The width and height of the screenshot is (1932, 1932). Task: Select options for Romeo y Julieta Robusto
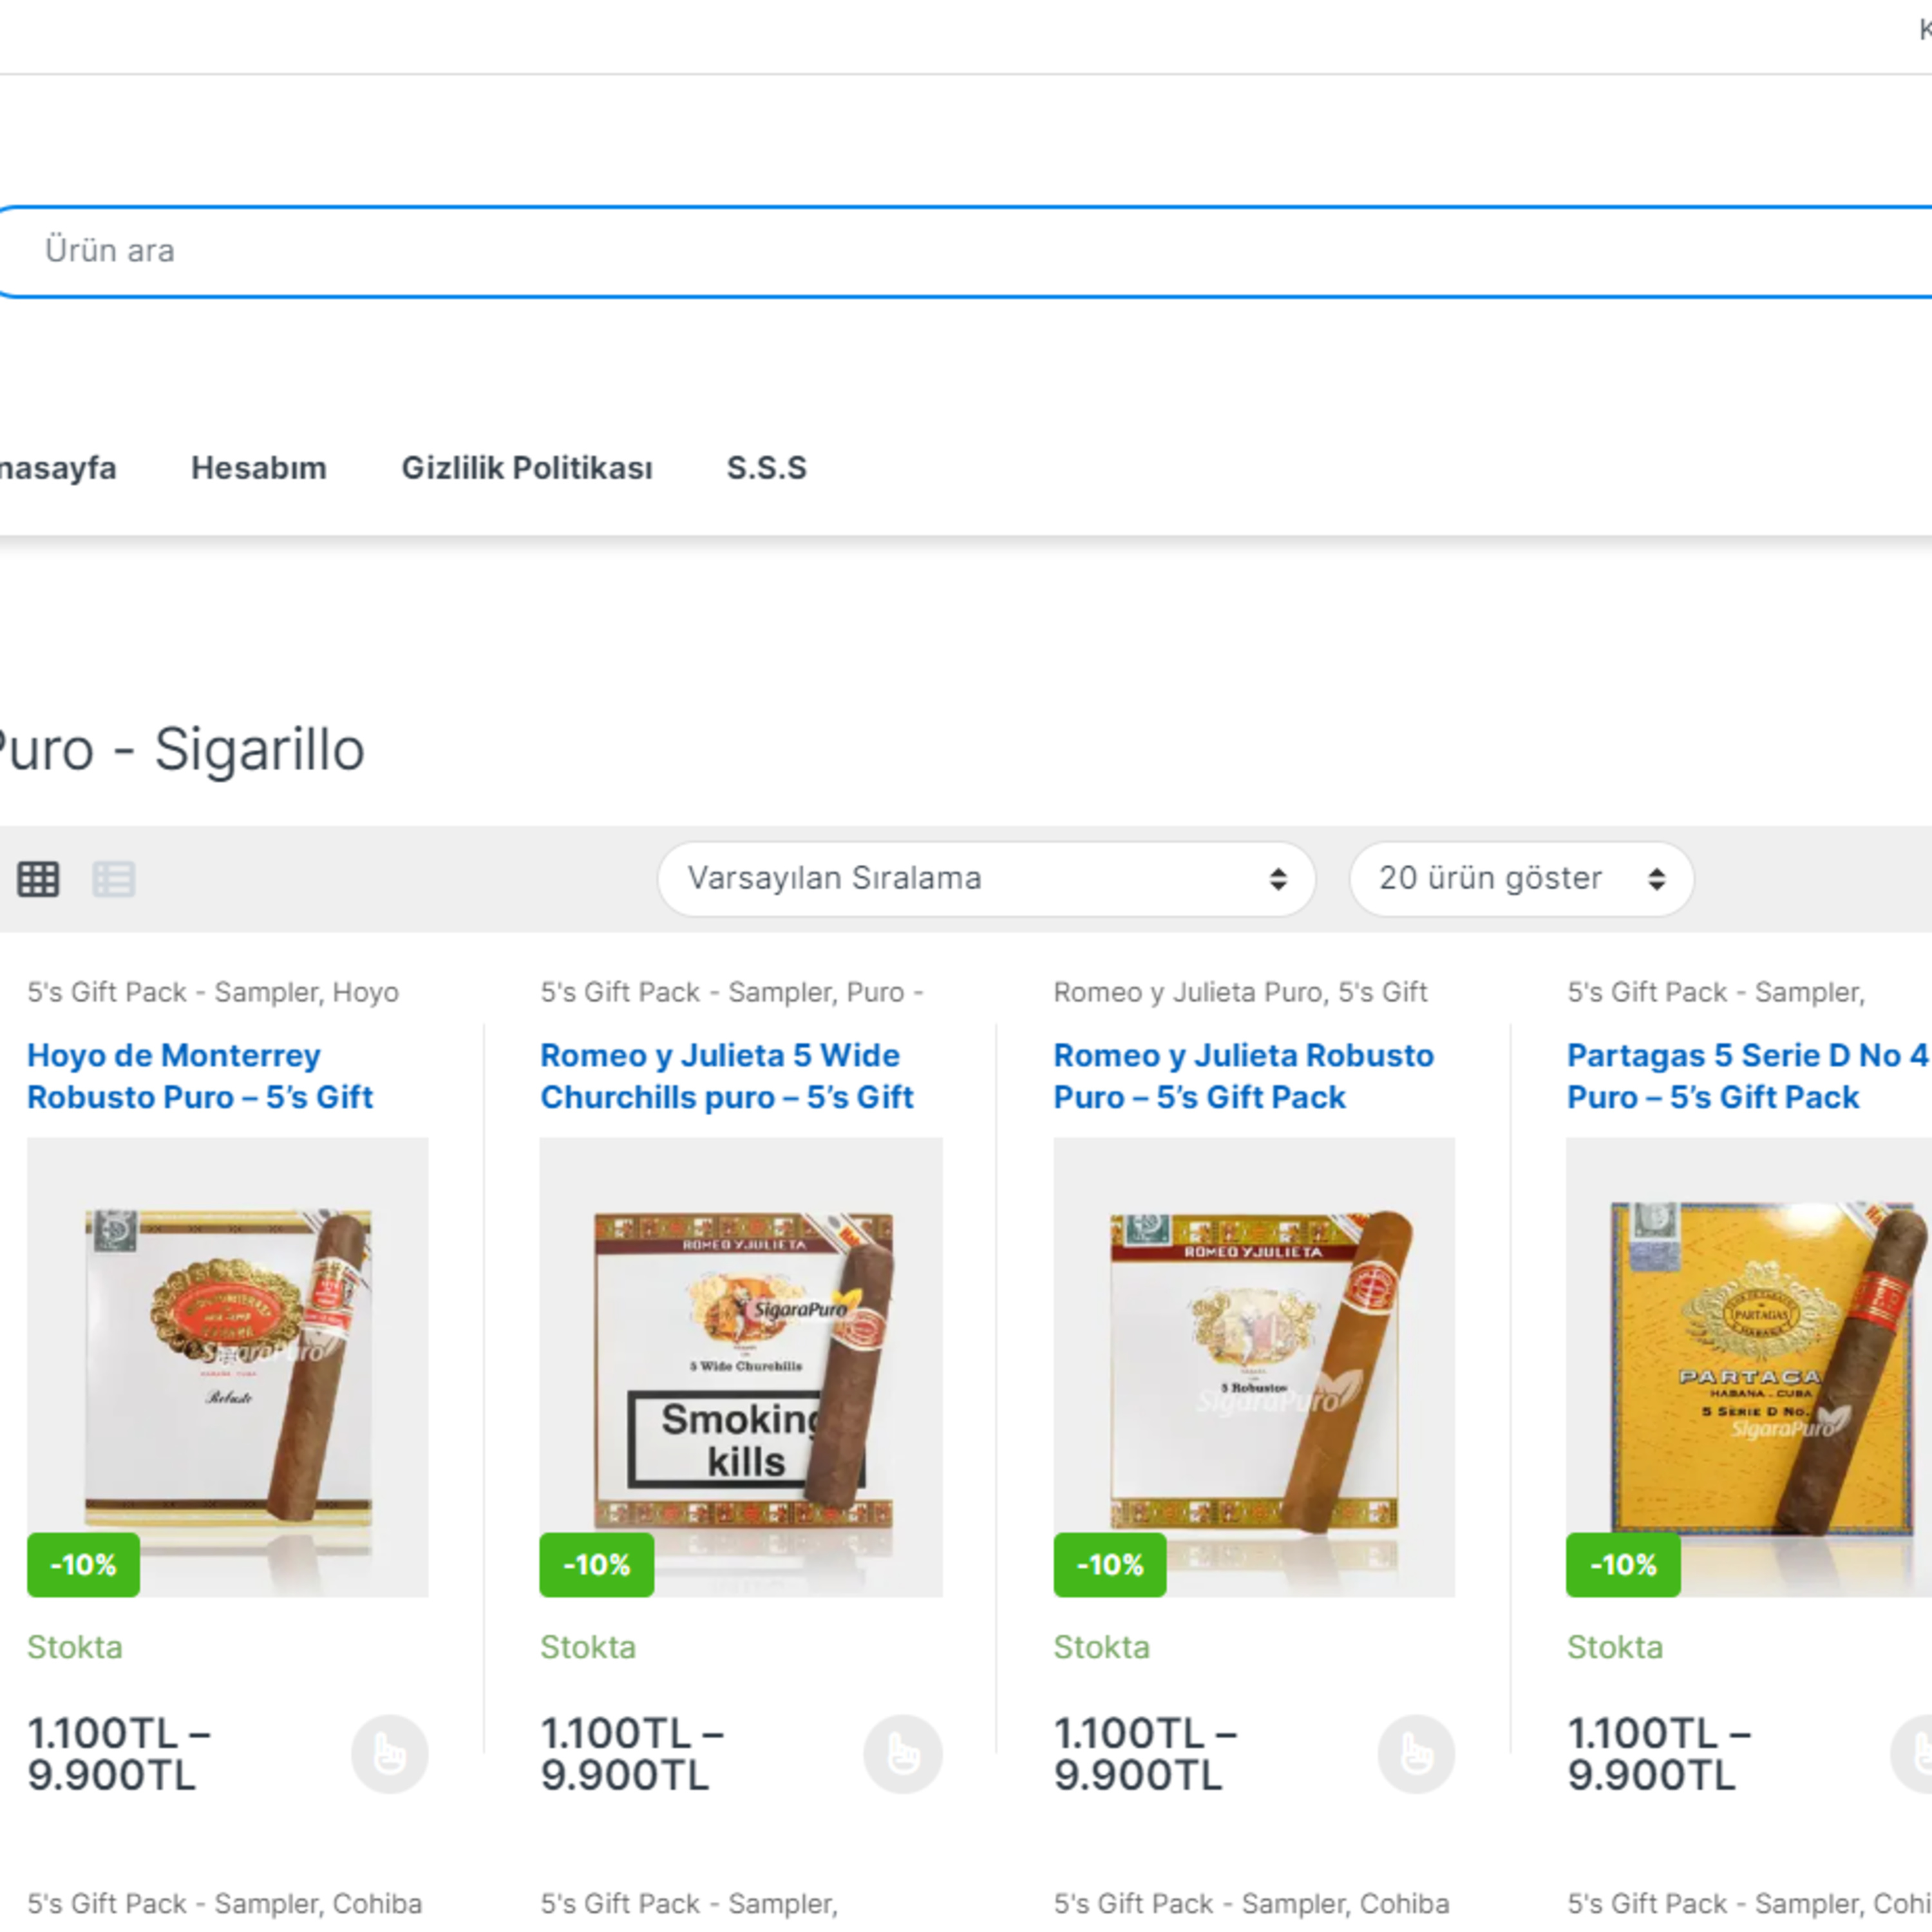[1416, 1754]
